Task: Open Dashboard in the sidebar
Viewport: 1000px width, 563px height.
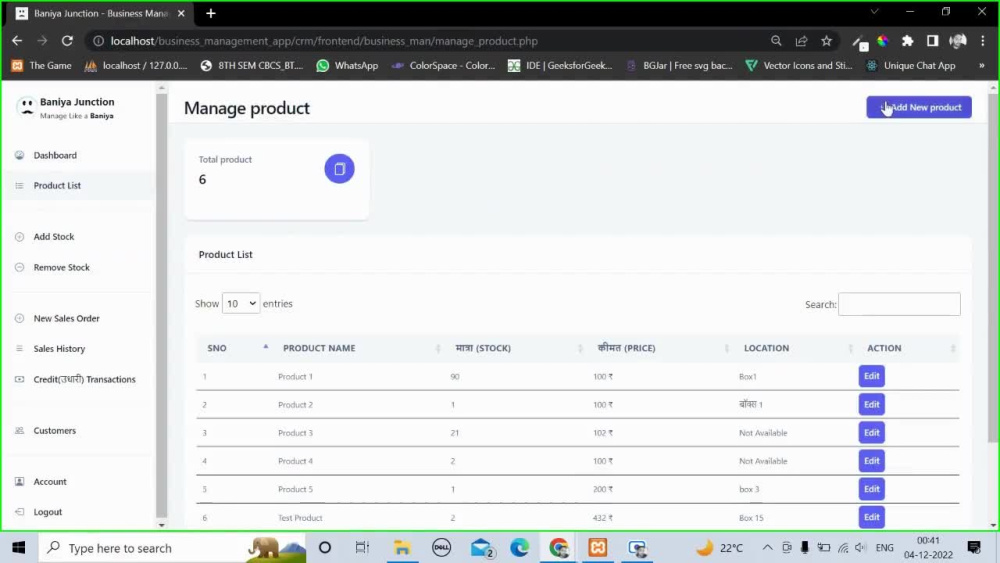Action: [x=55, y=155]
